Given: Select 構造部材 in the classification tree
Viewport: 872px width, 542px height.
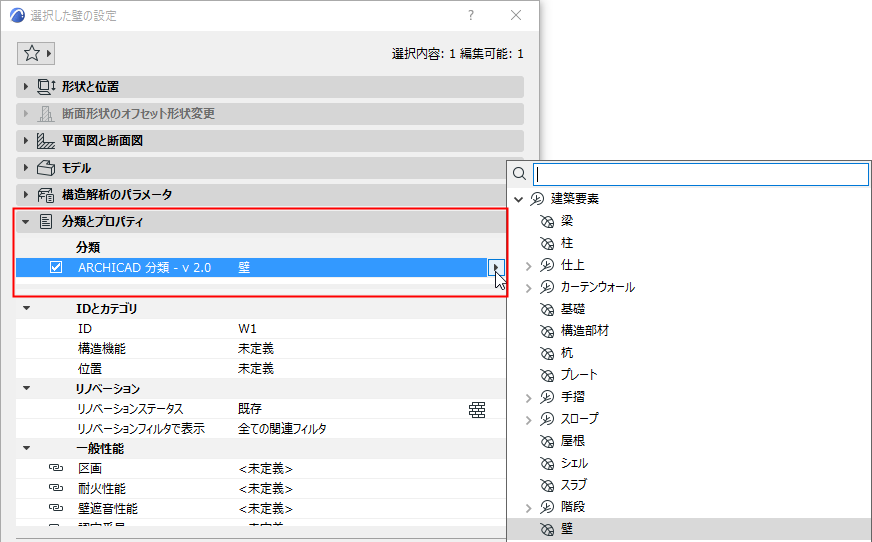Looking at the screenshot, I should click(584, 331).
